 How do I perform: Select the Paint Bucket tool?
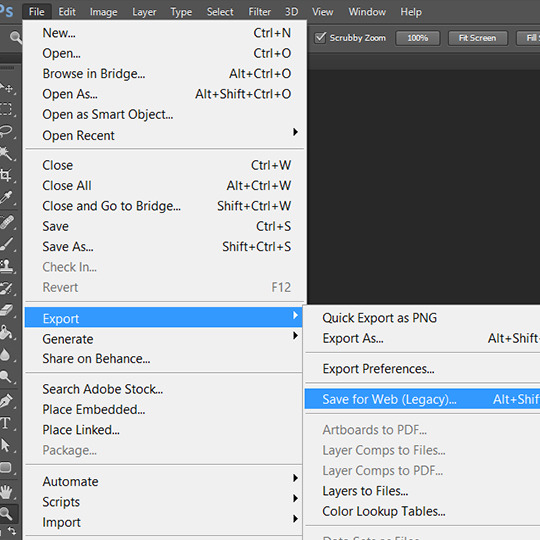click(6, 332)
